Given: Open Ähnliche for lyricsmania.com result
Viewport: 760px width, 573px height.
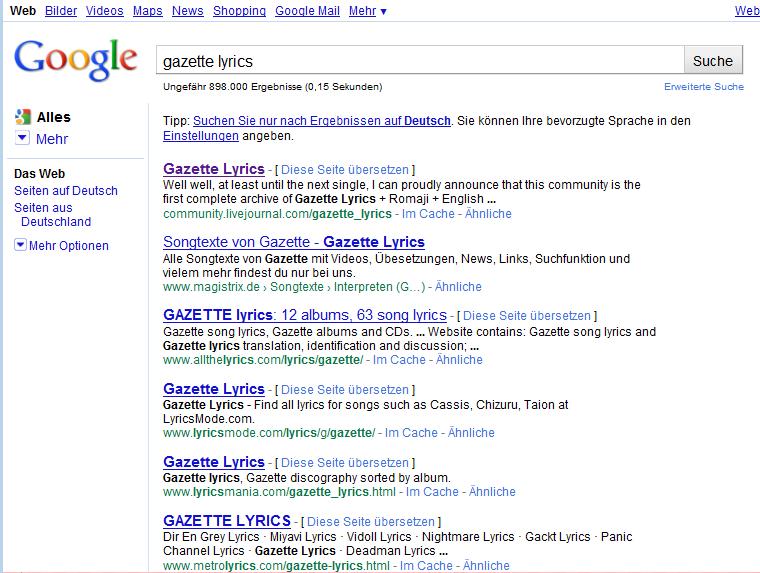Looking at the screenshot, I should coord(492,492).
